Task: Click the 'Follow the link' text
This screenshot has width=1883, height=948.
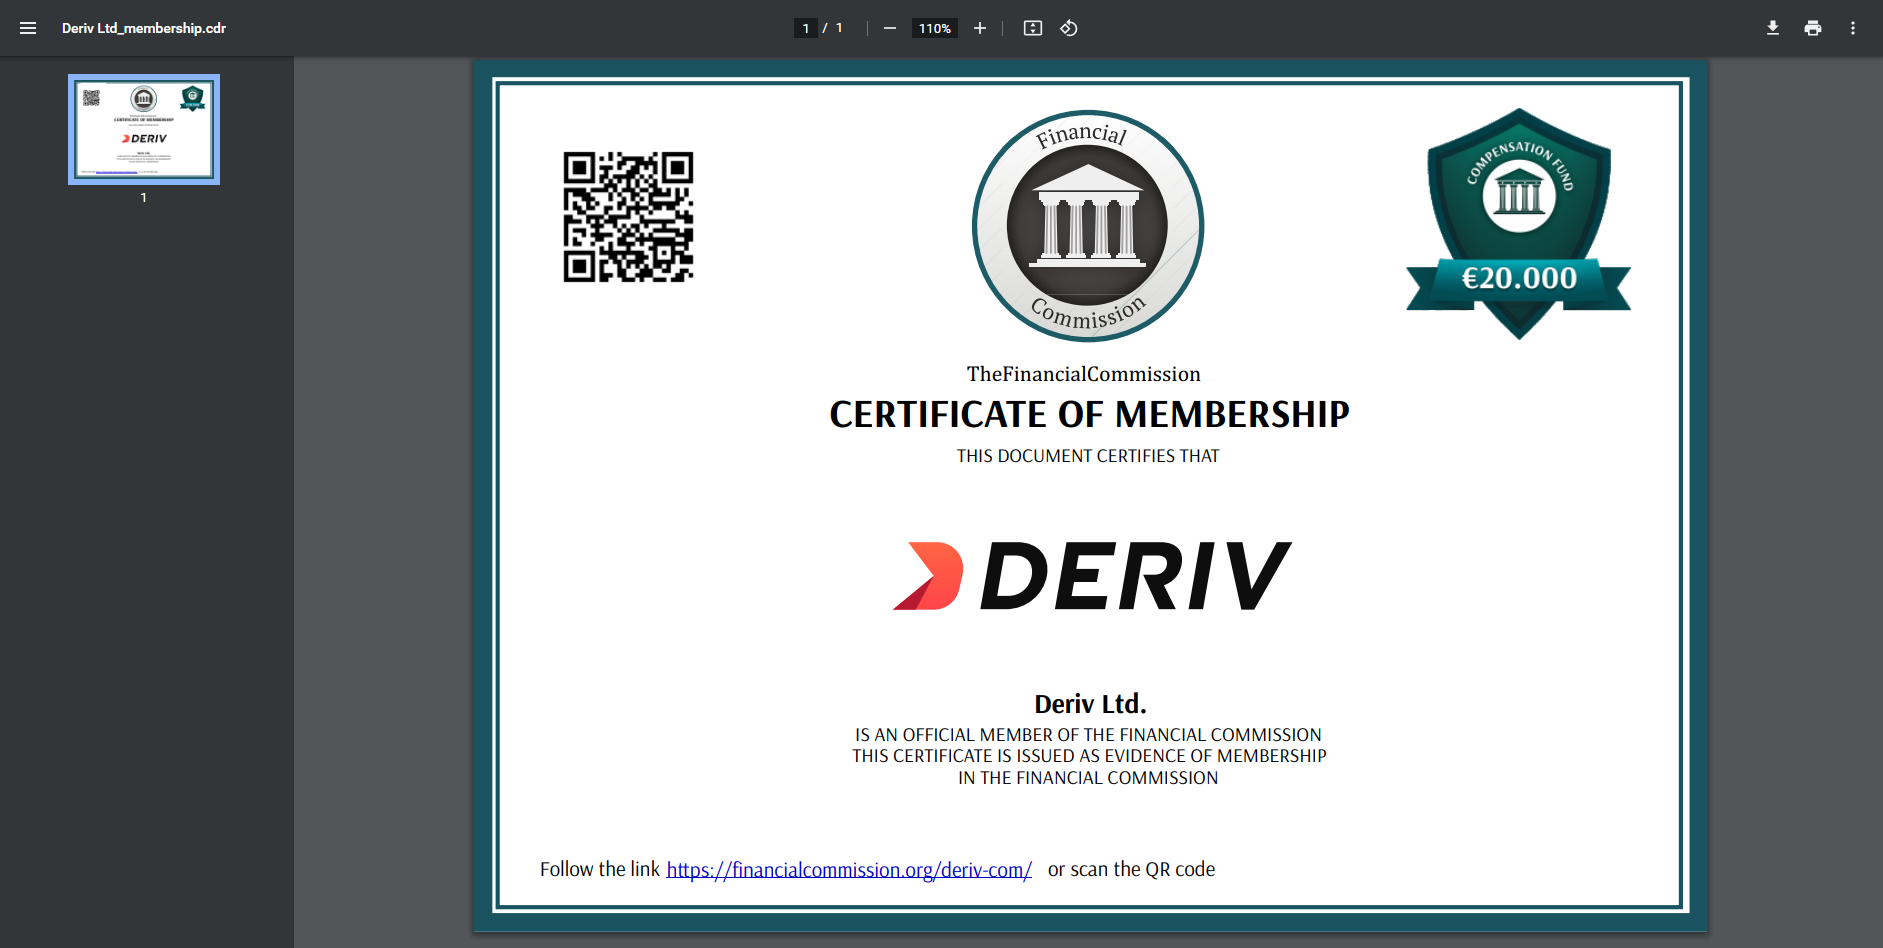Action: pos(600,869)
